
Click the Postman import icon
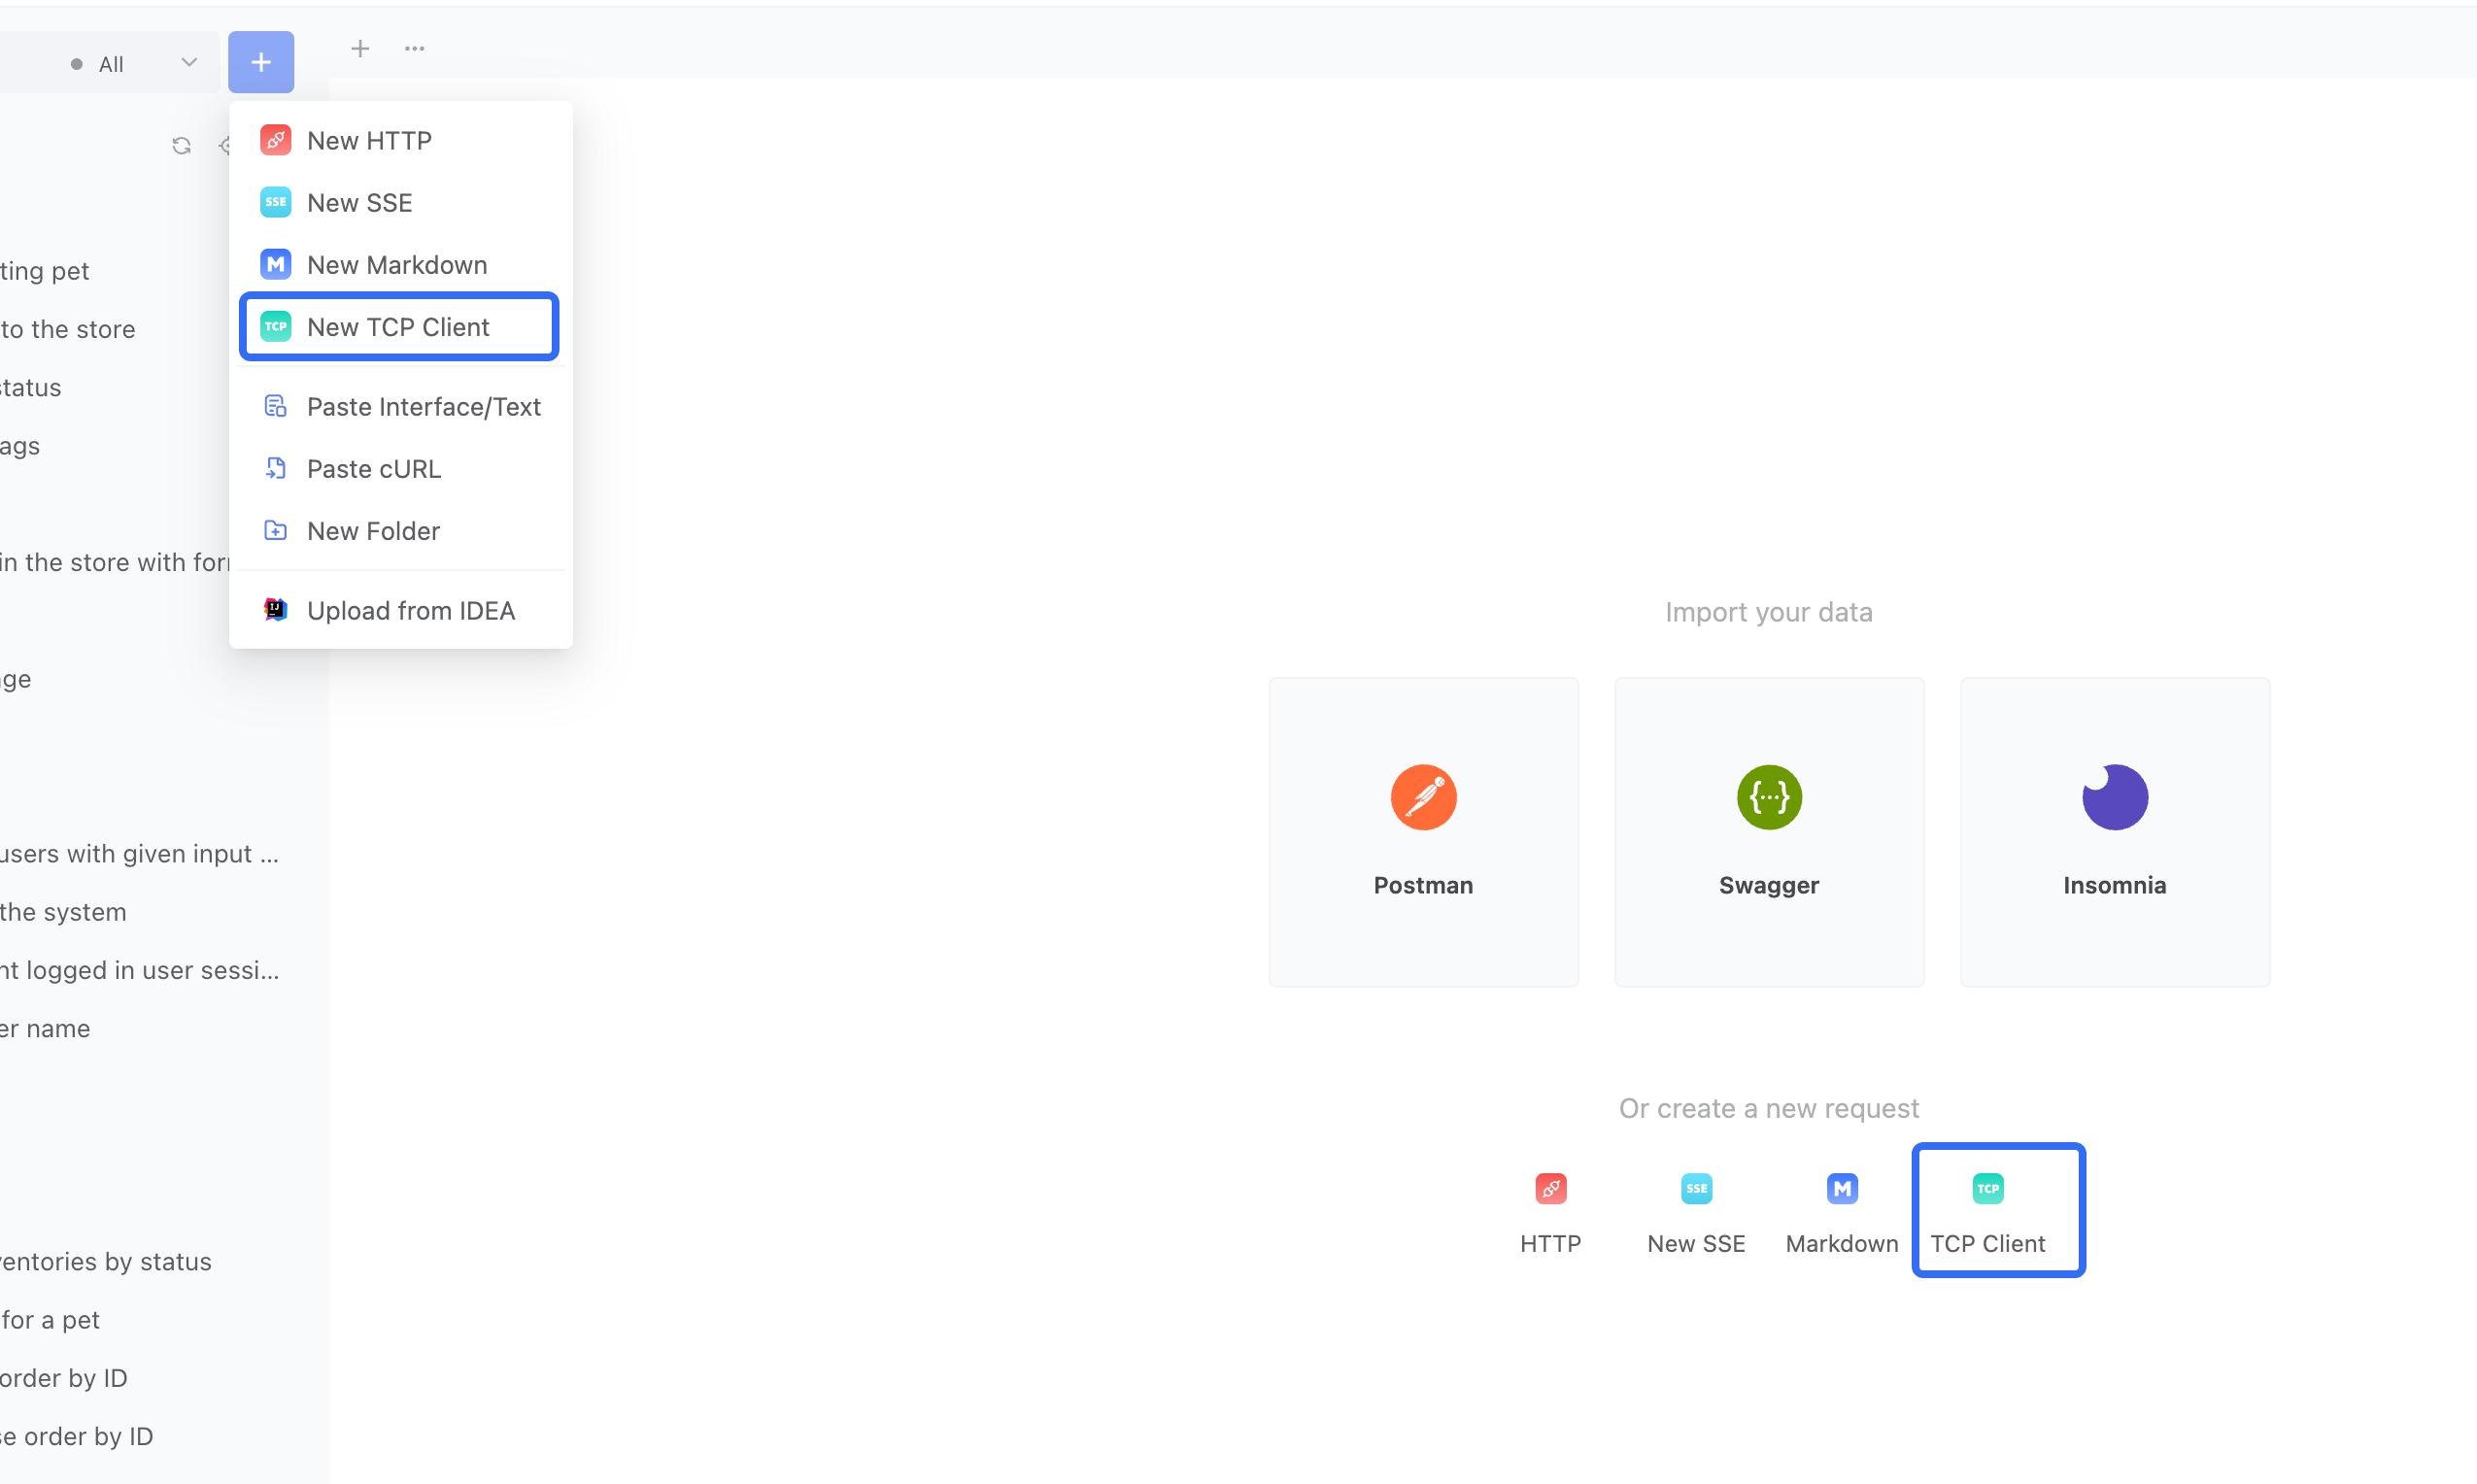tap(1422, 798)
